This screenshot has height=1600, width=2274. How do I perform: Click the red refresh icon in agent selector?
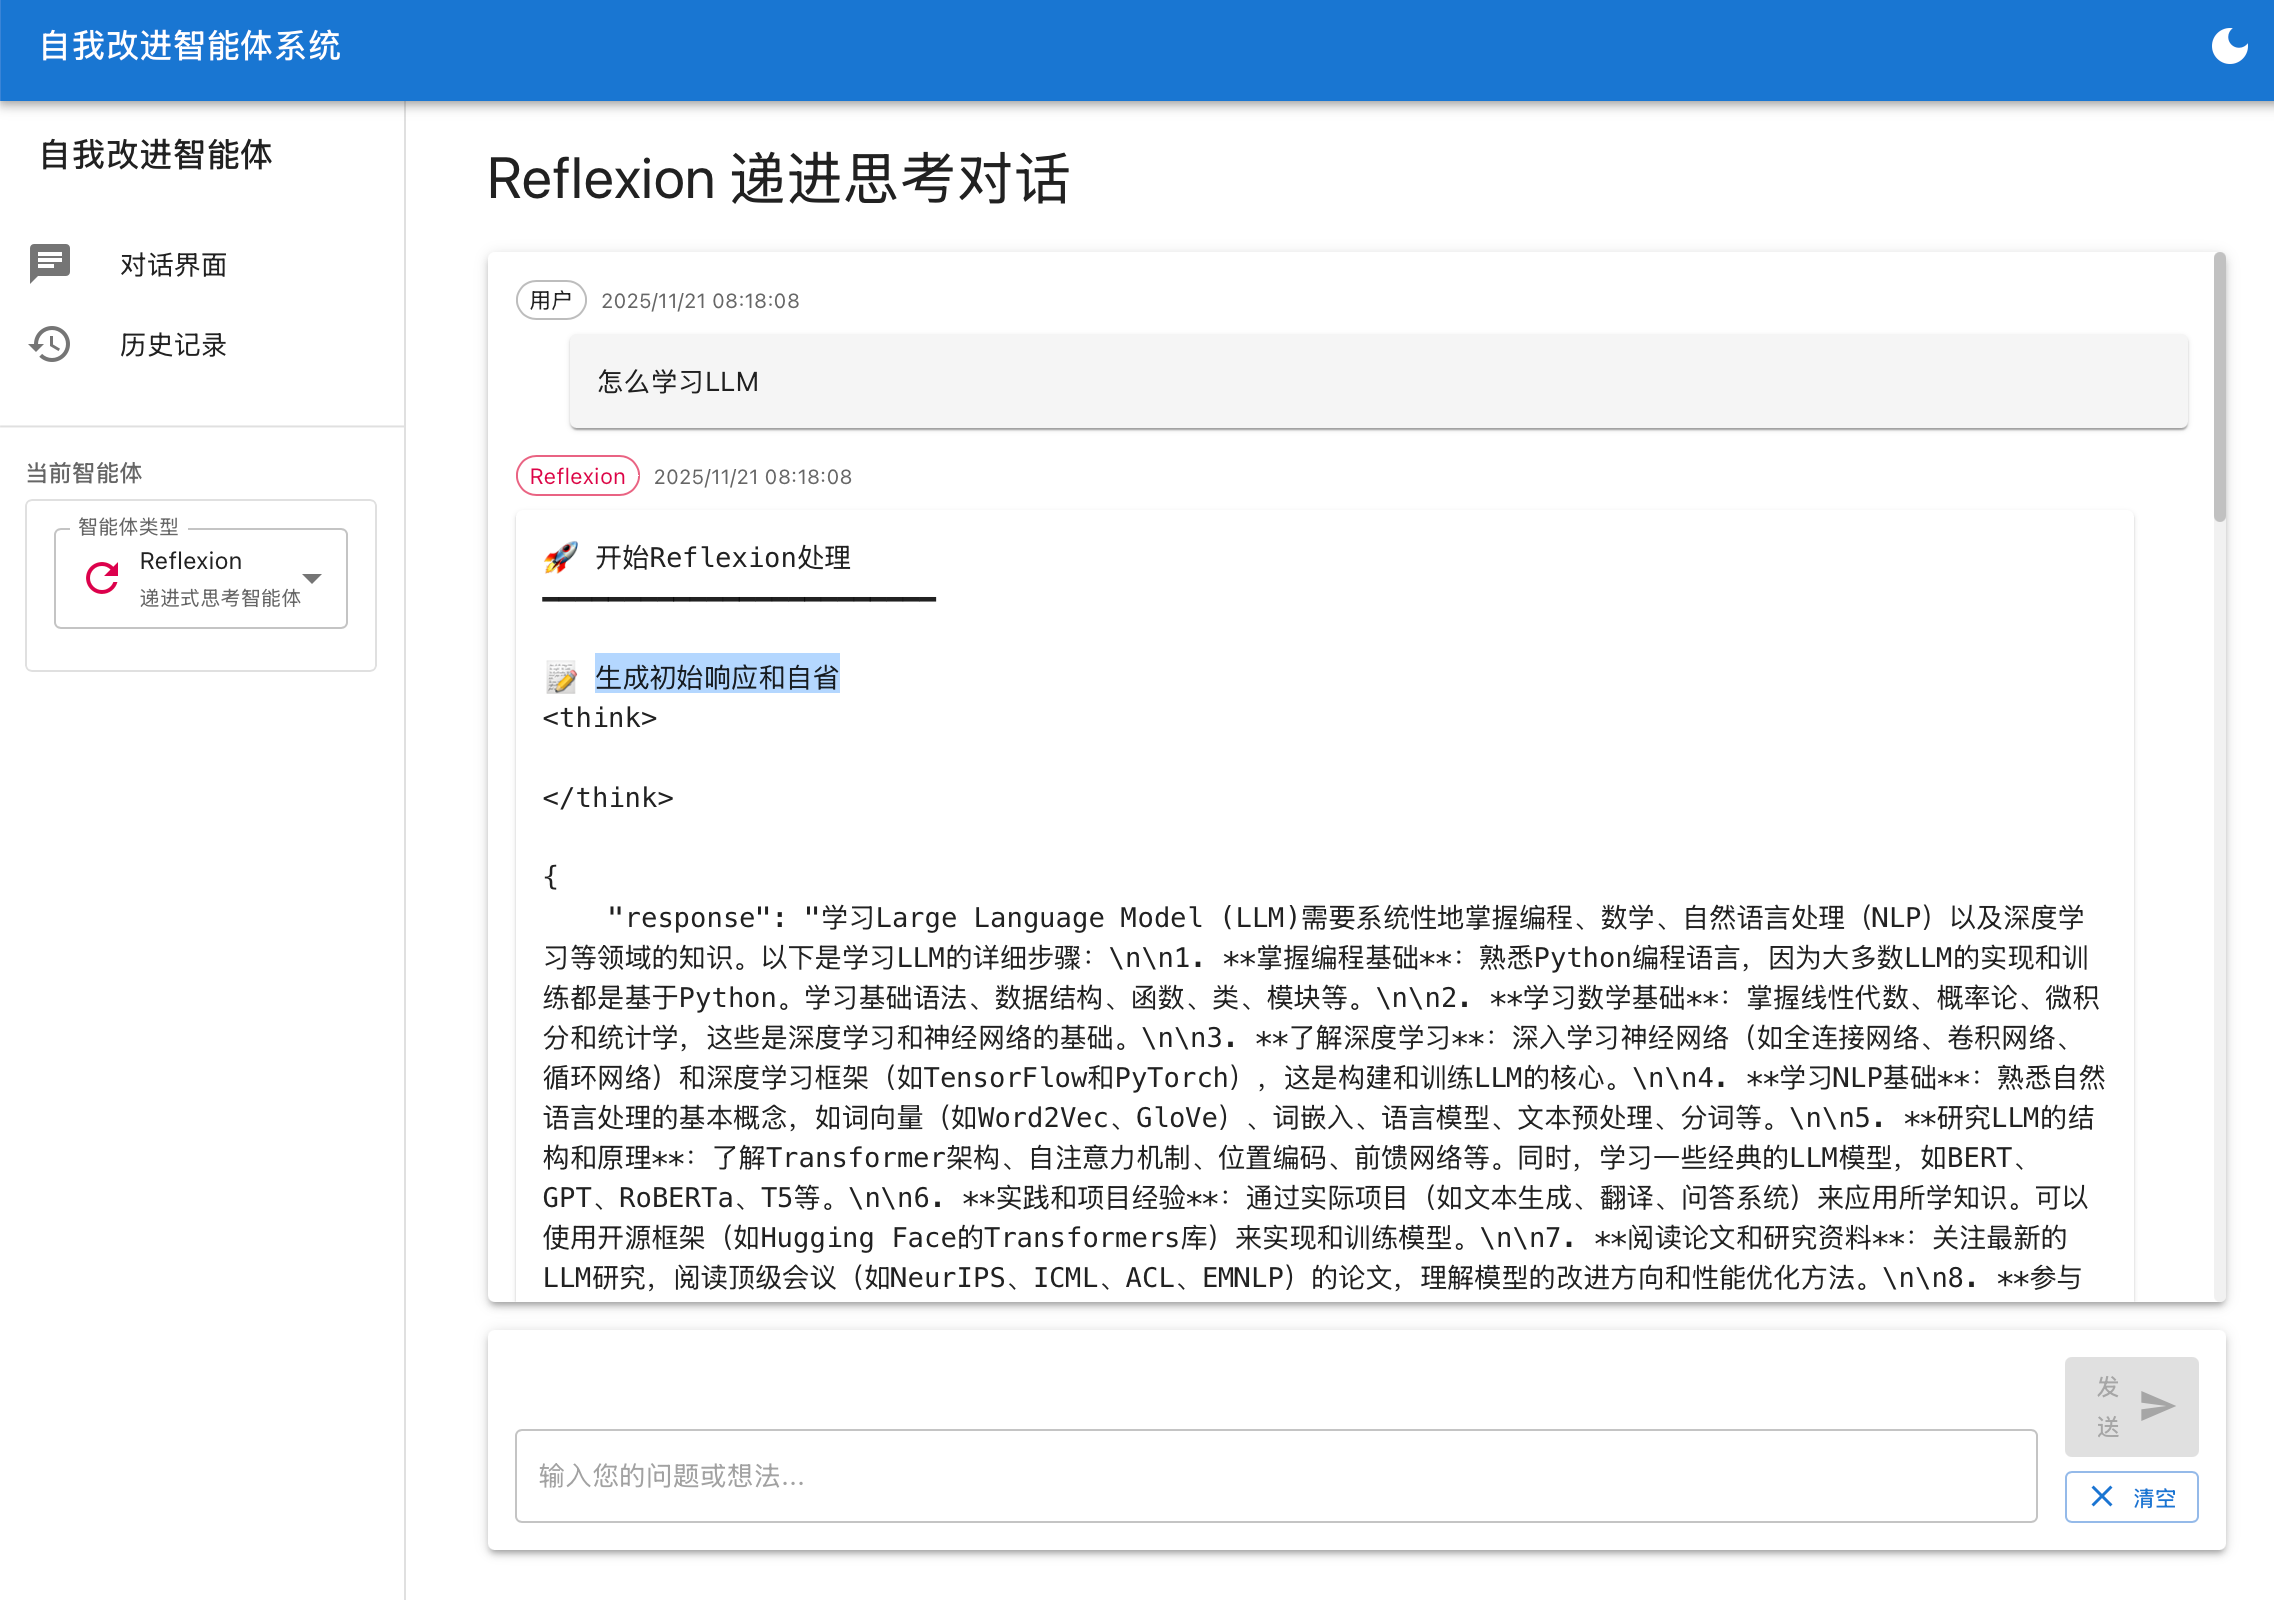[101, 578]
